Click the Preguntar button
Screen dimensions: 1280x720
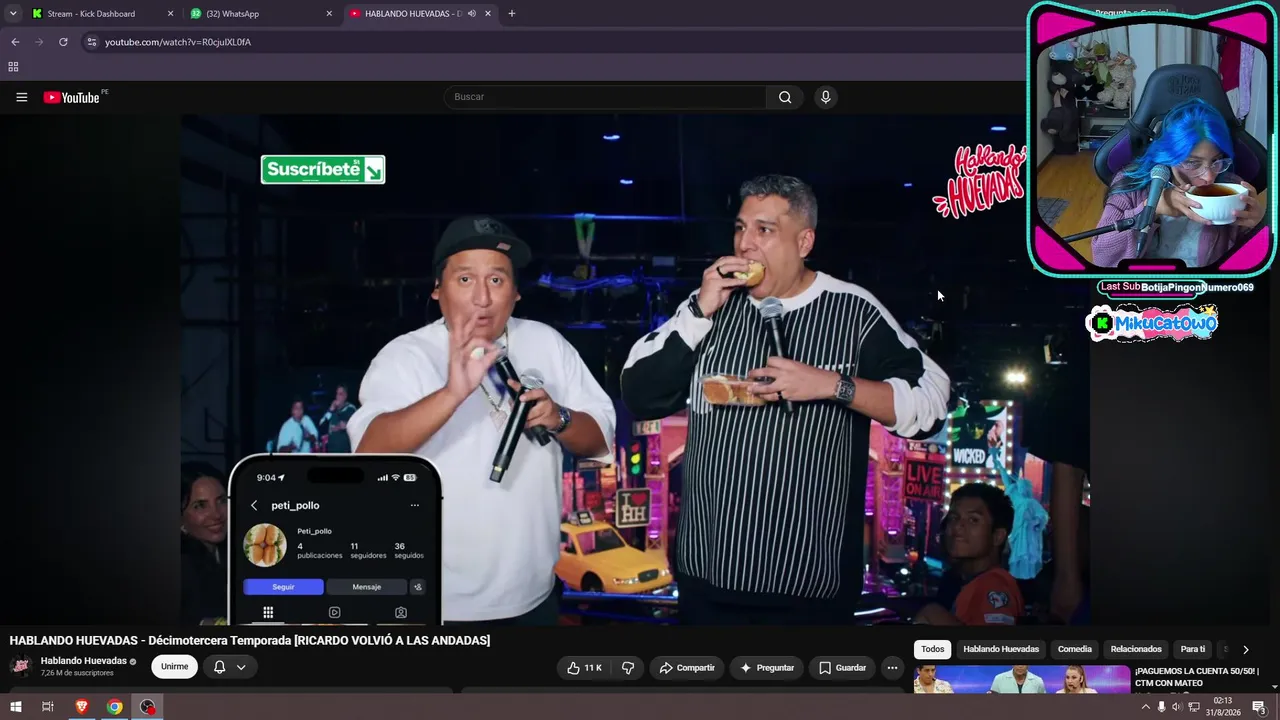[x=767, y=668]
